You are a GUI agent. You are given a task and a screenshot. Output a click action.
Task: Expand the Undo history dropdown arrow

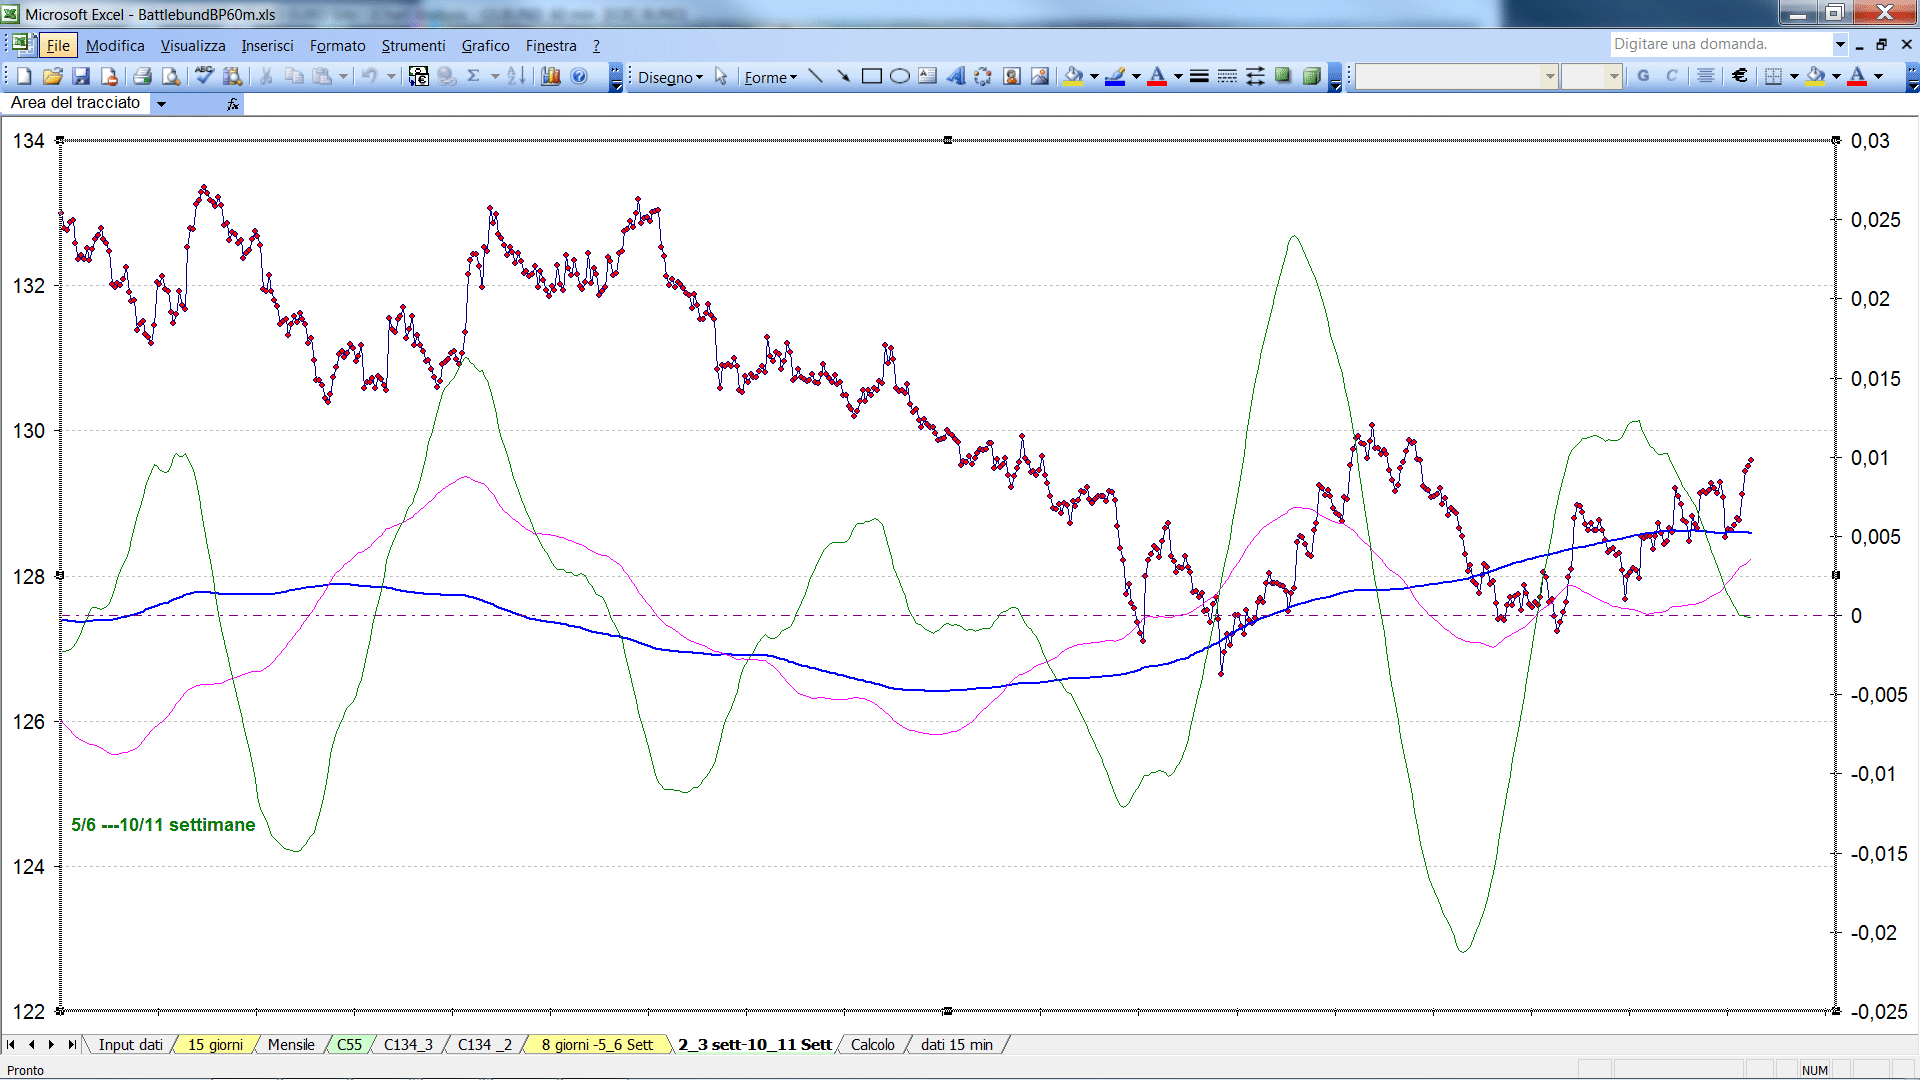point(391,76)
